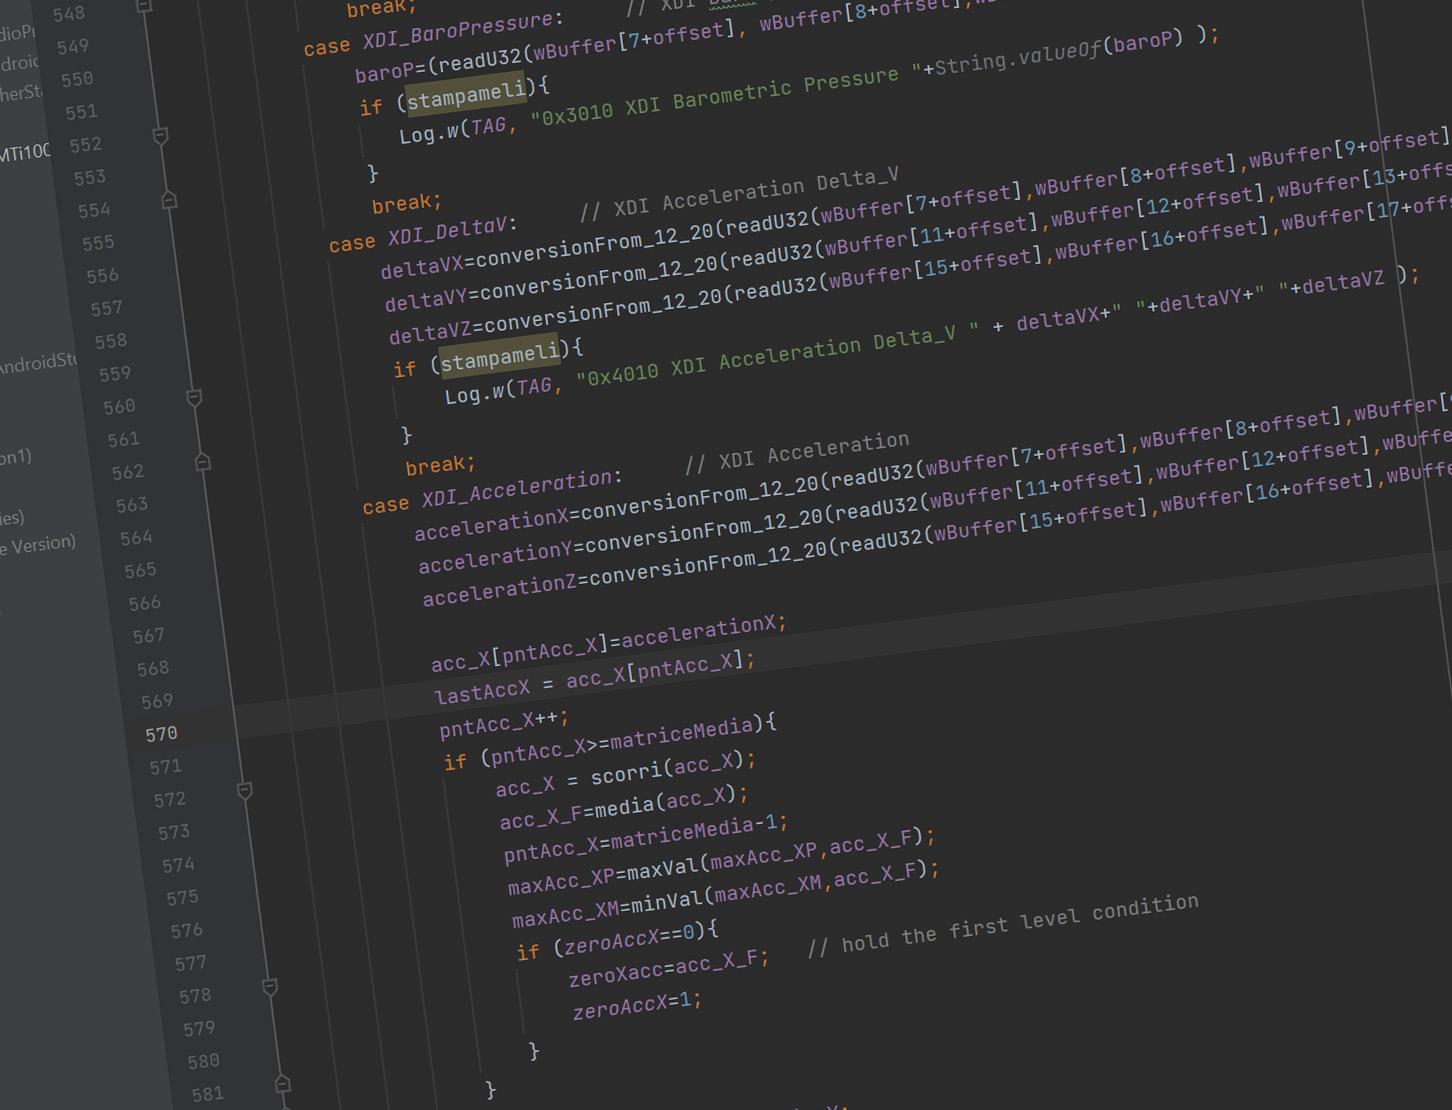1452x1110 pixels.
Task: Click 'deltaVZ=conversionFrom_12_20' assignment
Action: point(555,314)
